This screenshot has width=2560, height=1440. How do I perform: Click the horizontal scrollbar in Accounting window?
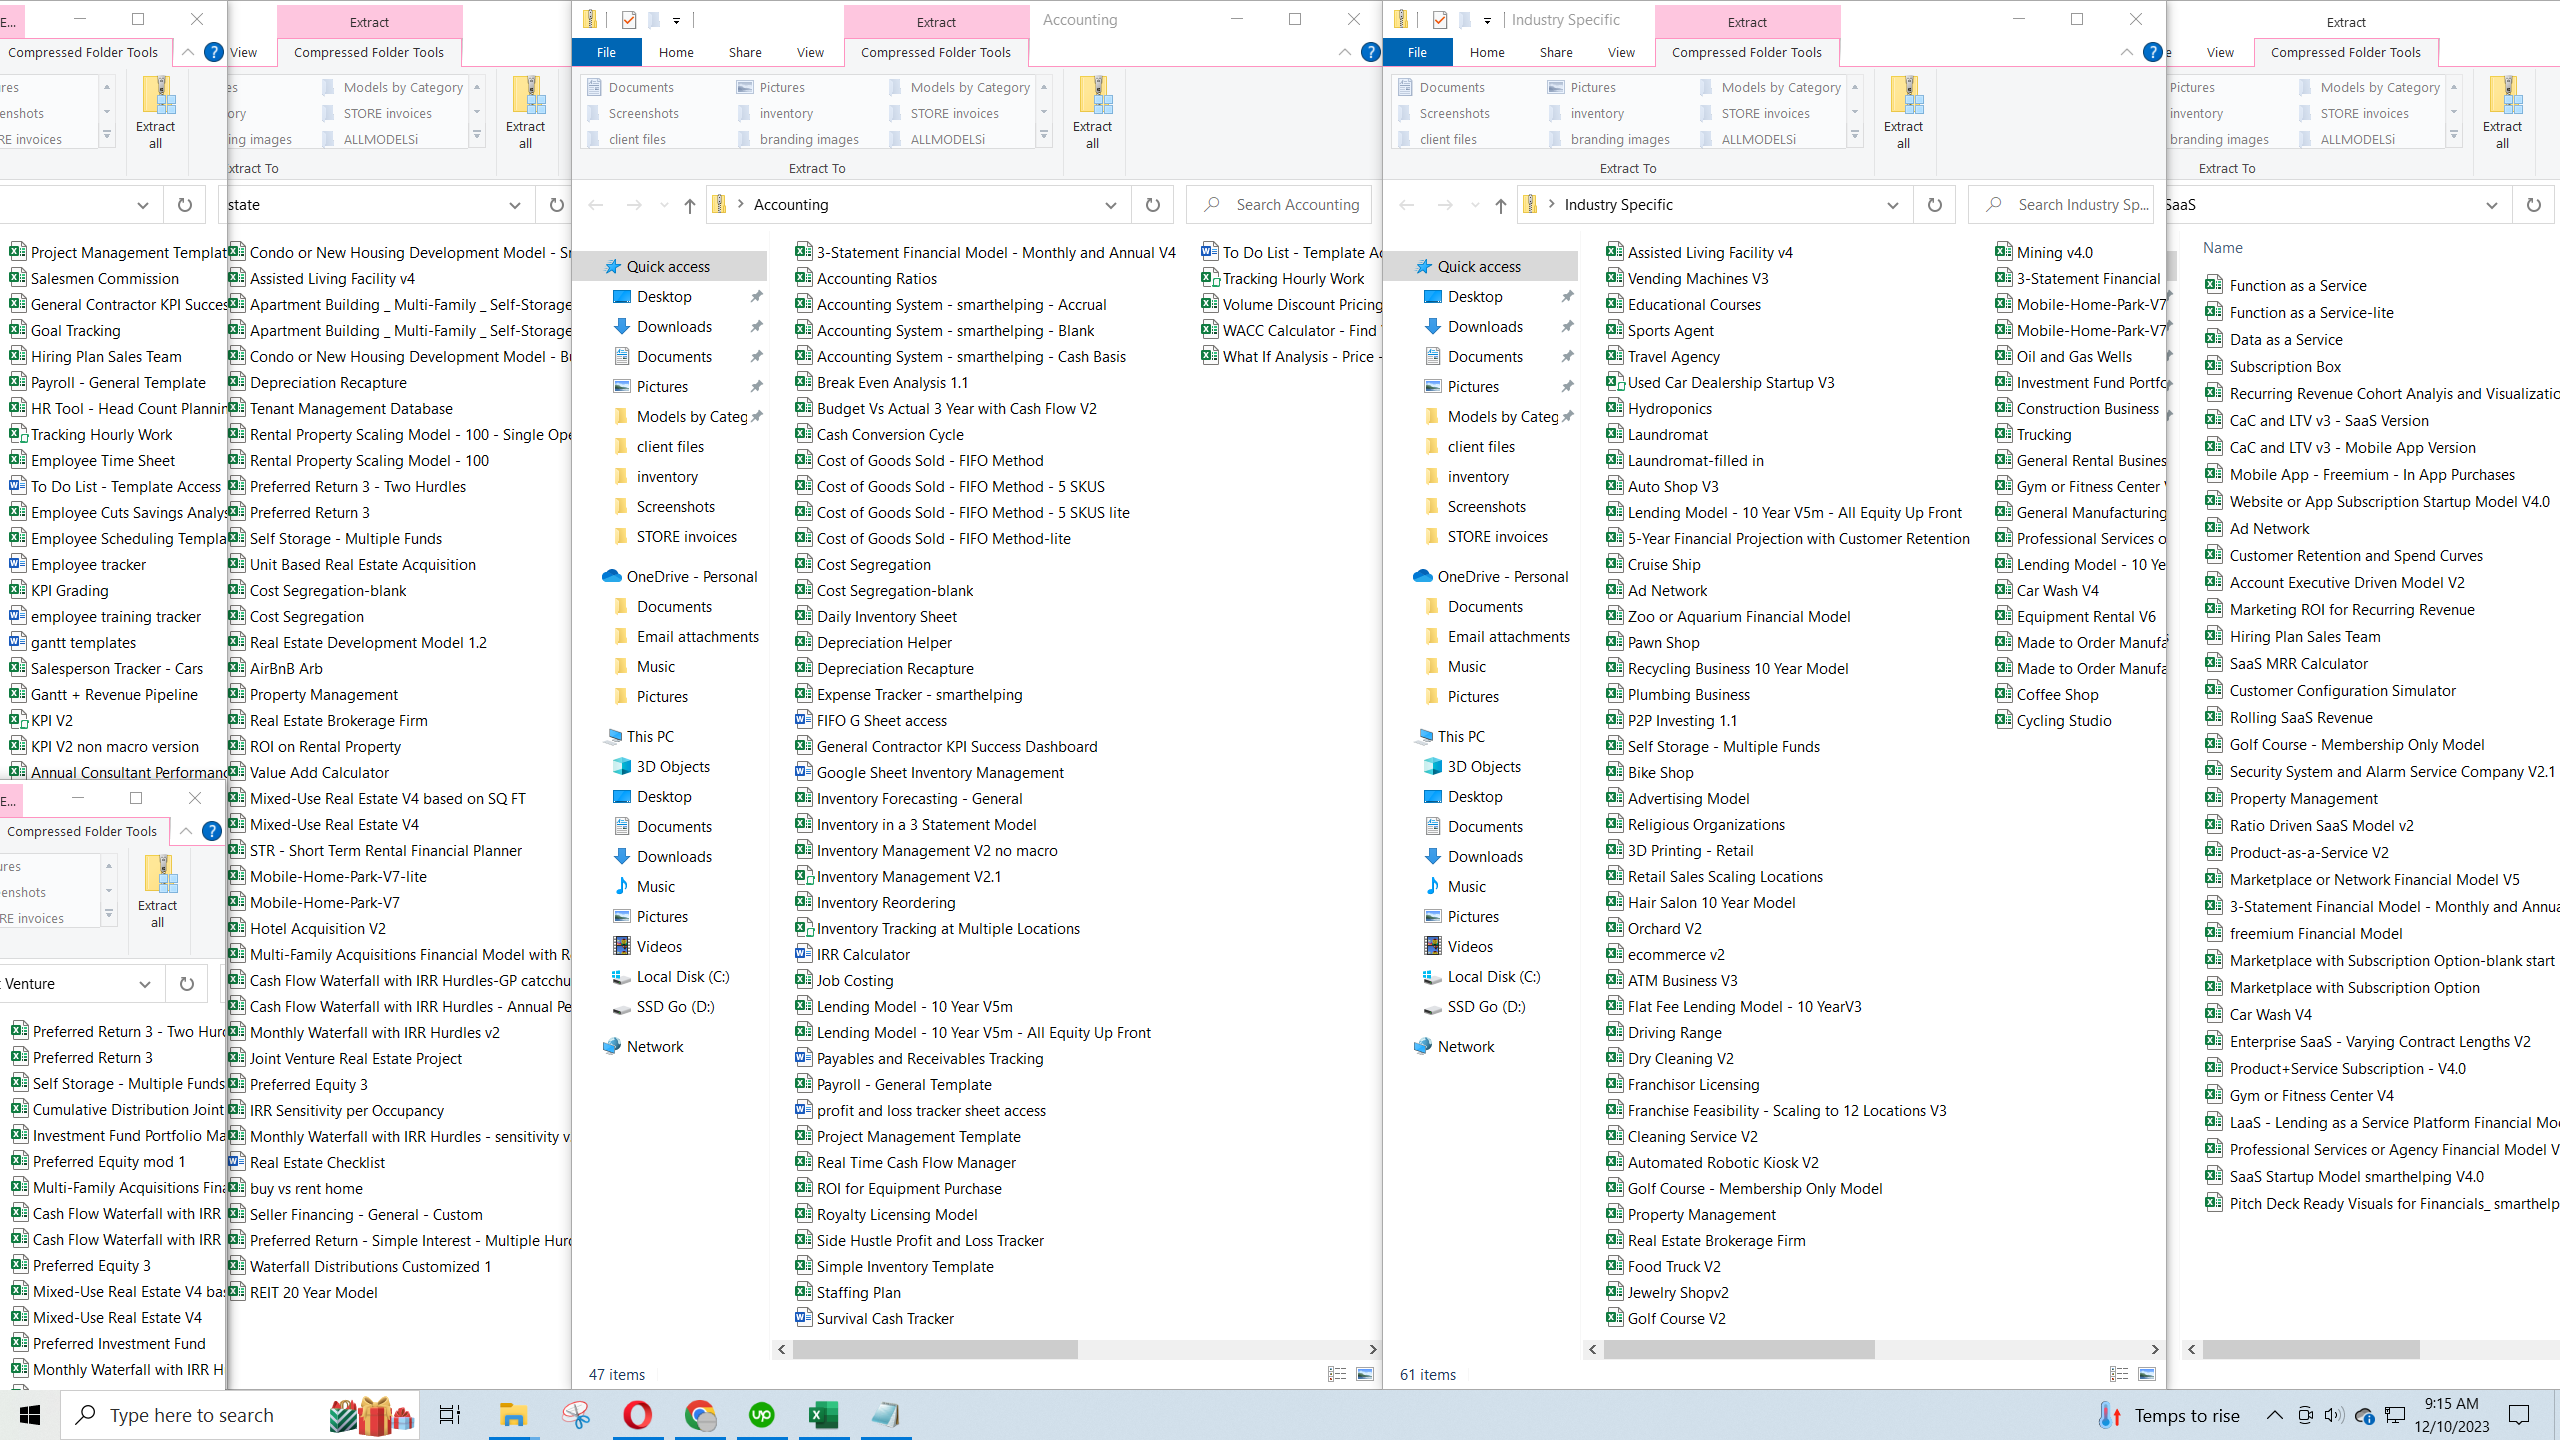pyautogui.click(x=936, y=1349)
